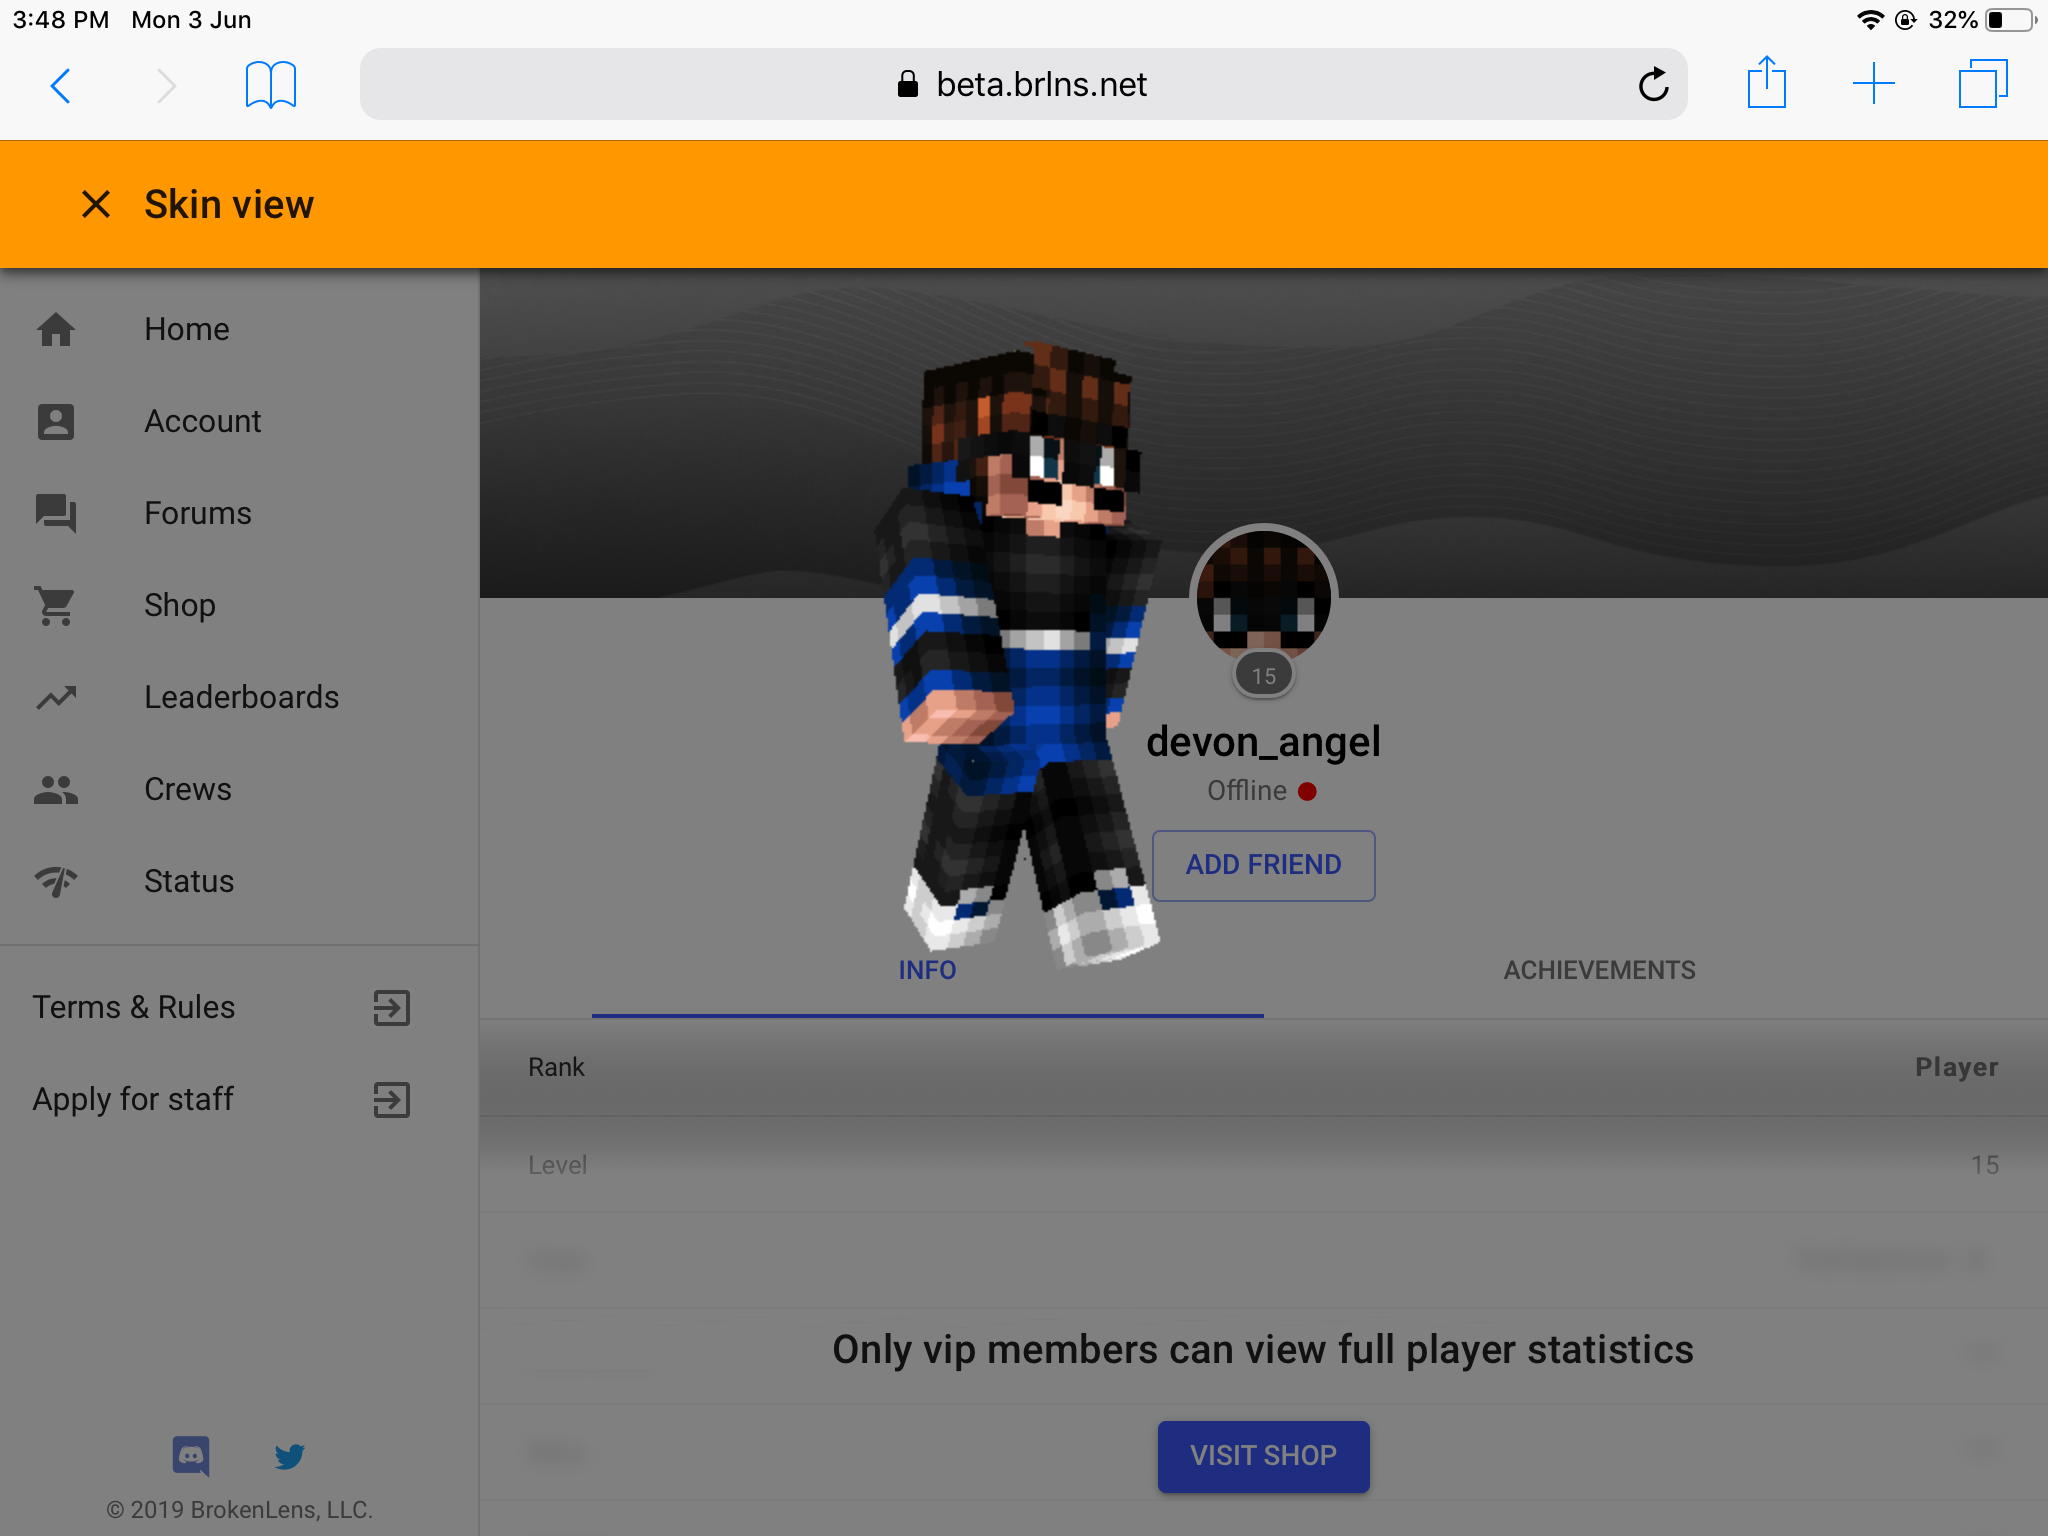Open the Discord link icon

tap(191, 1456)
